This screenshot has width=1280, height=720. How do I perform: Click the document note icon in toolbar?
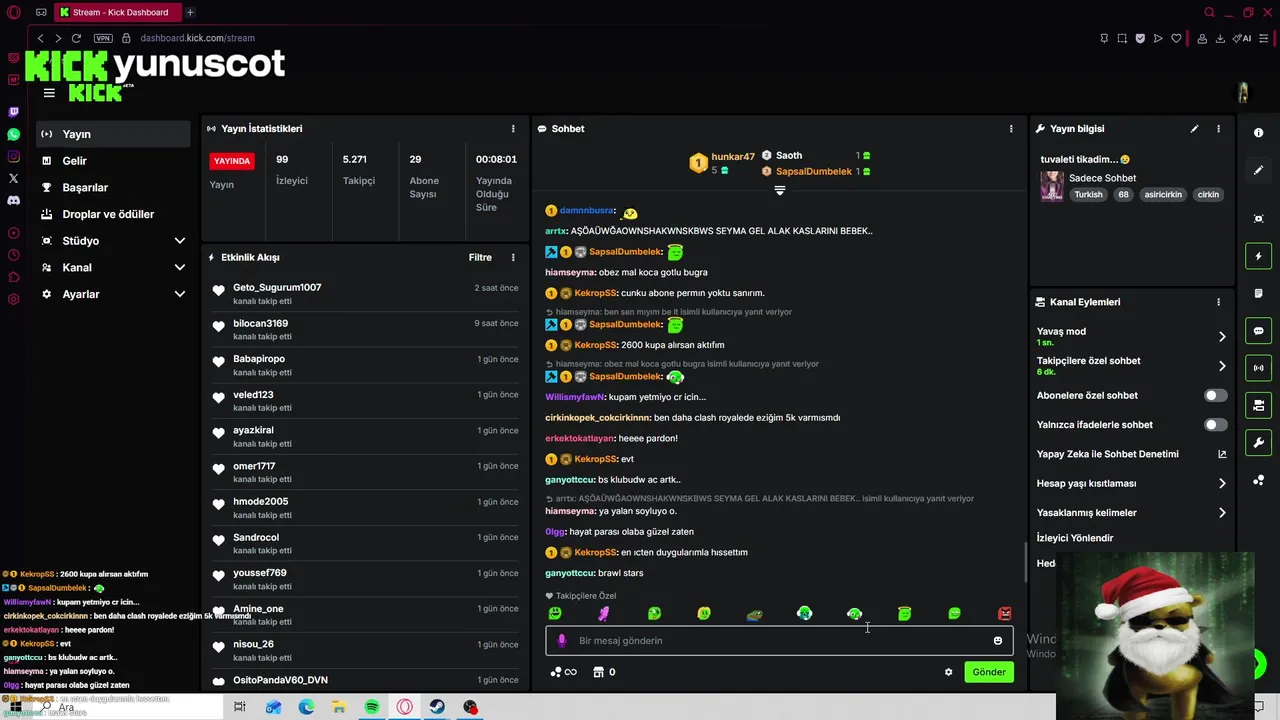pyautogui.click(x=1258, y=293)
